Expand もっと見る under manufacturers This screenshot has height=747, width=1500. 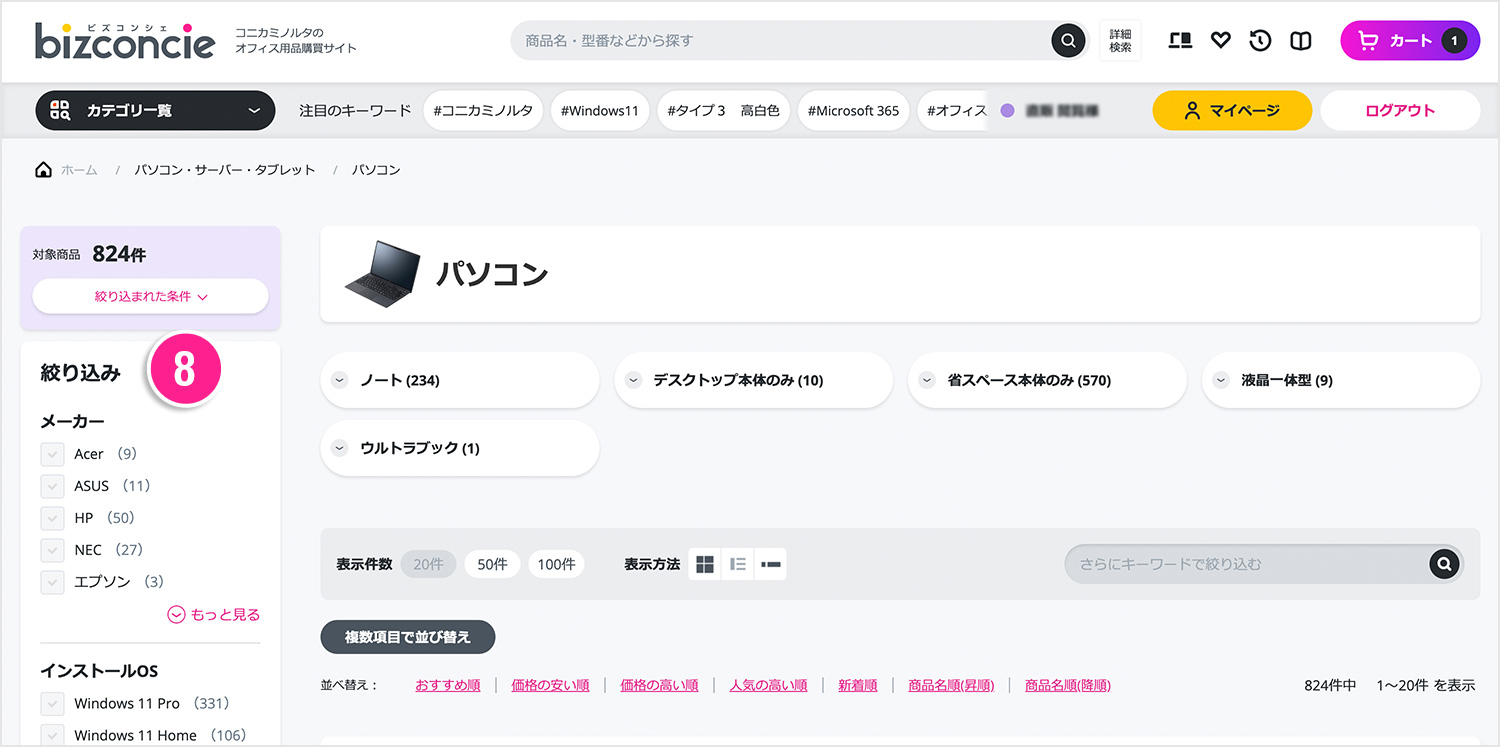[x=214, y=615]
